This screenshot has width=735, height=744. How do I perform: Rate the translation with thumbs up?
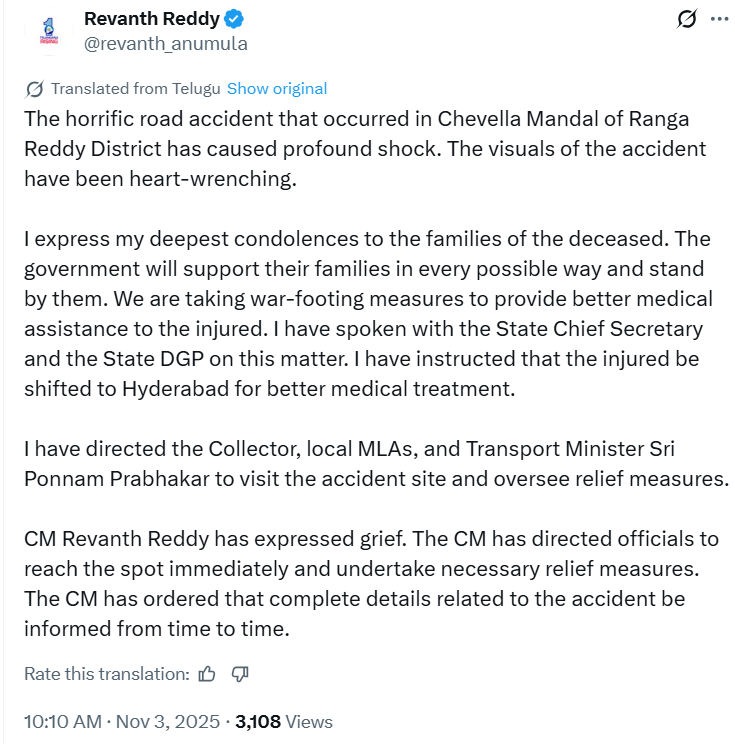click(x=207, y=674)
